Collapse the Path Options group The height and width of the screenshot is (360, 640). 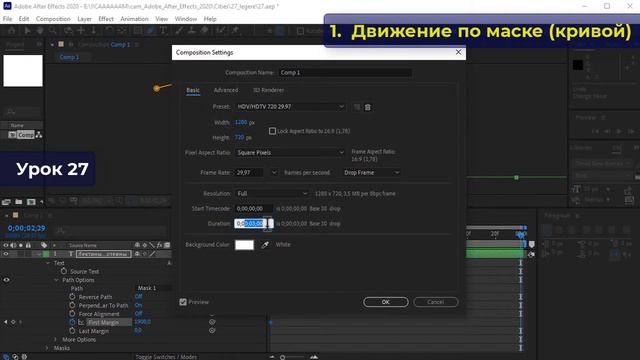56,280
